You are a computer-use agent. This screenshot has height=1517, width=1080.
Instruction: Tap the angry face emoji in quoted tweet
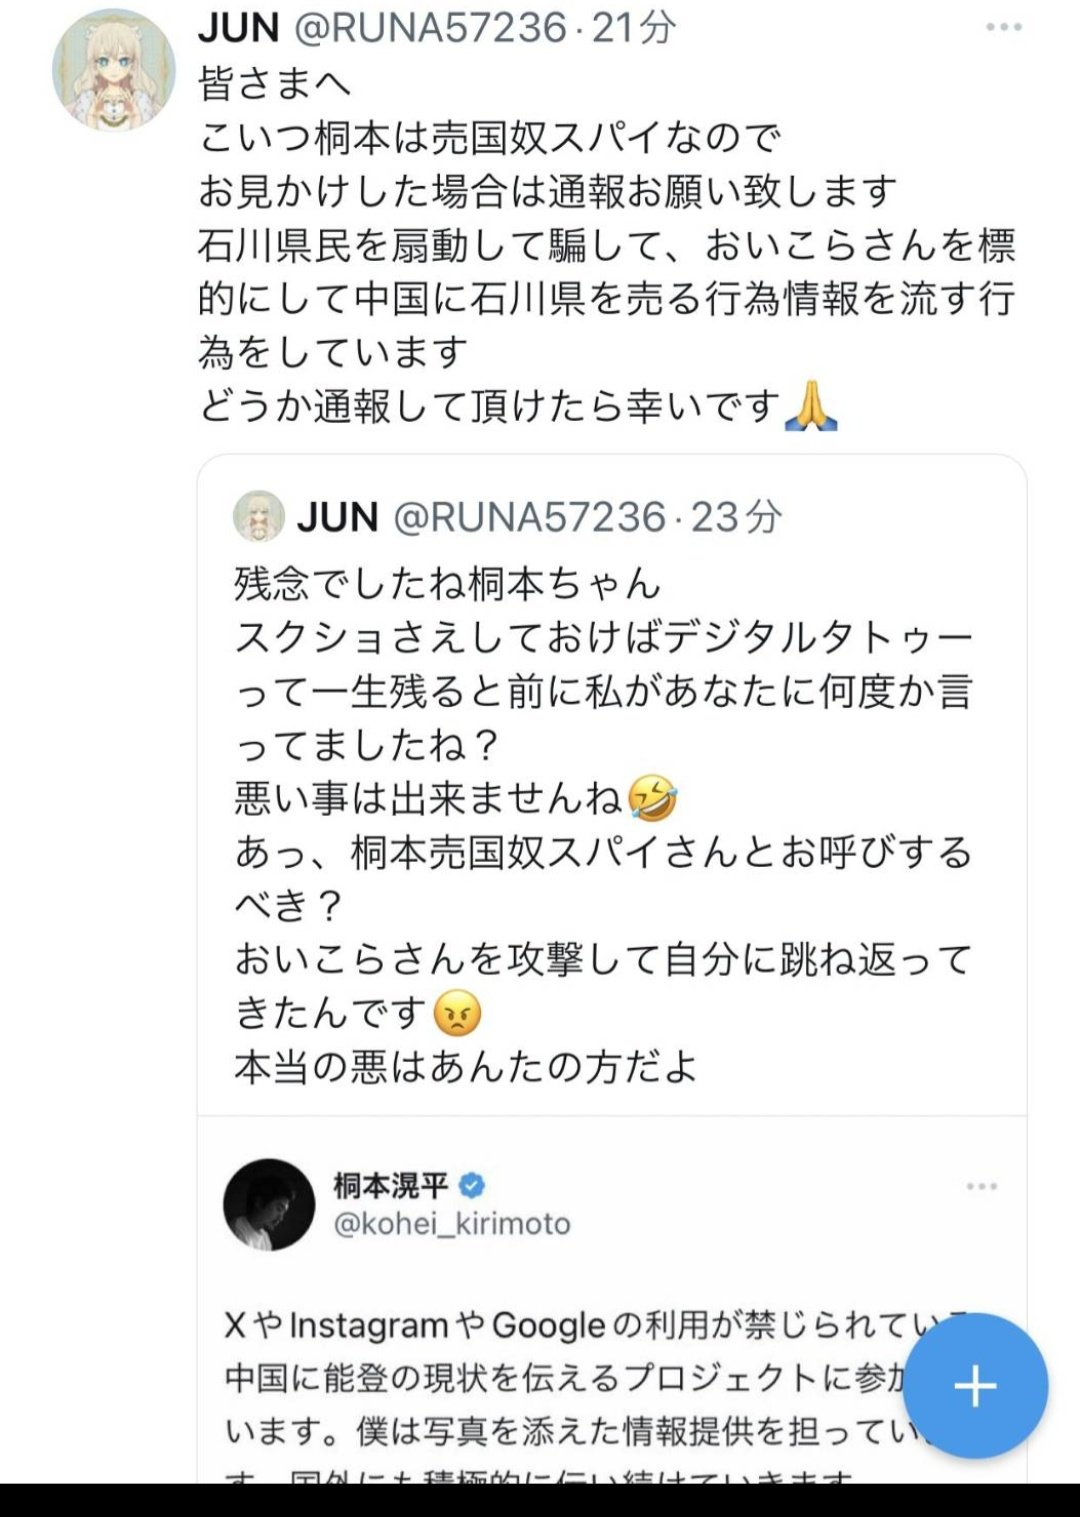tap(457, 1013)
